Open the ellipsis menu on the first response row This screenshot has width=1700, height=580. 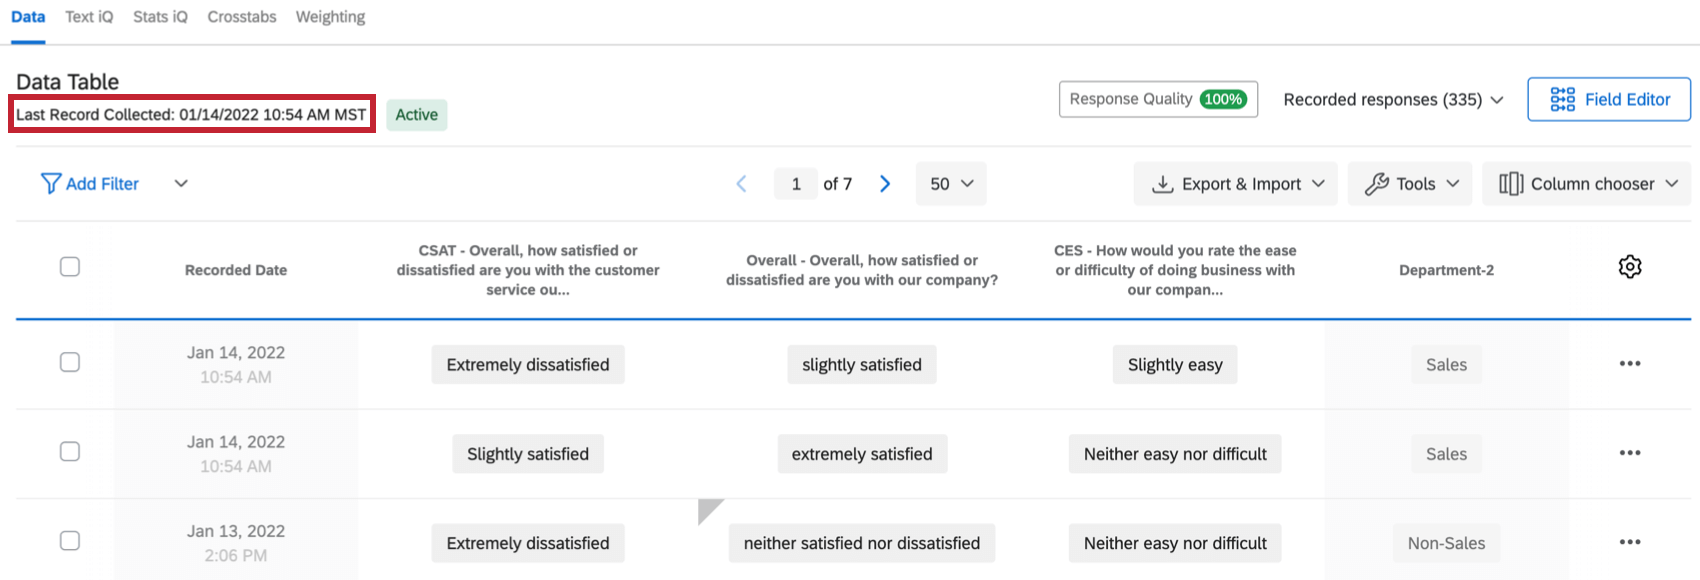click(1629, 364)
